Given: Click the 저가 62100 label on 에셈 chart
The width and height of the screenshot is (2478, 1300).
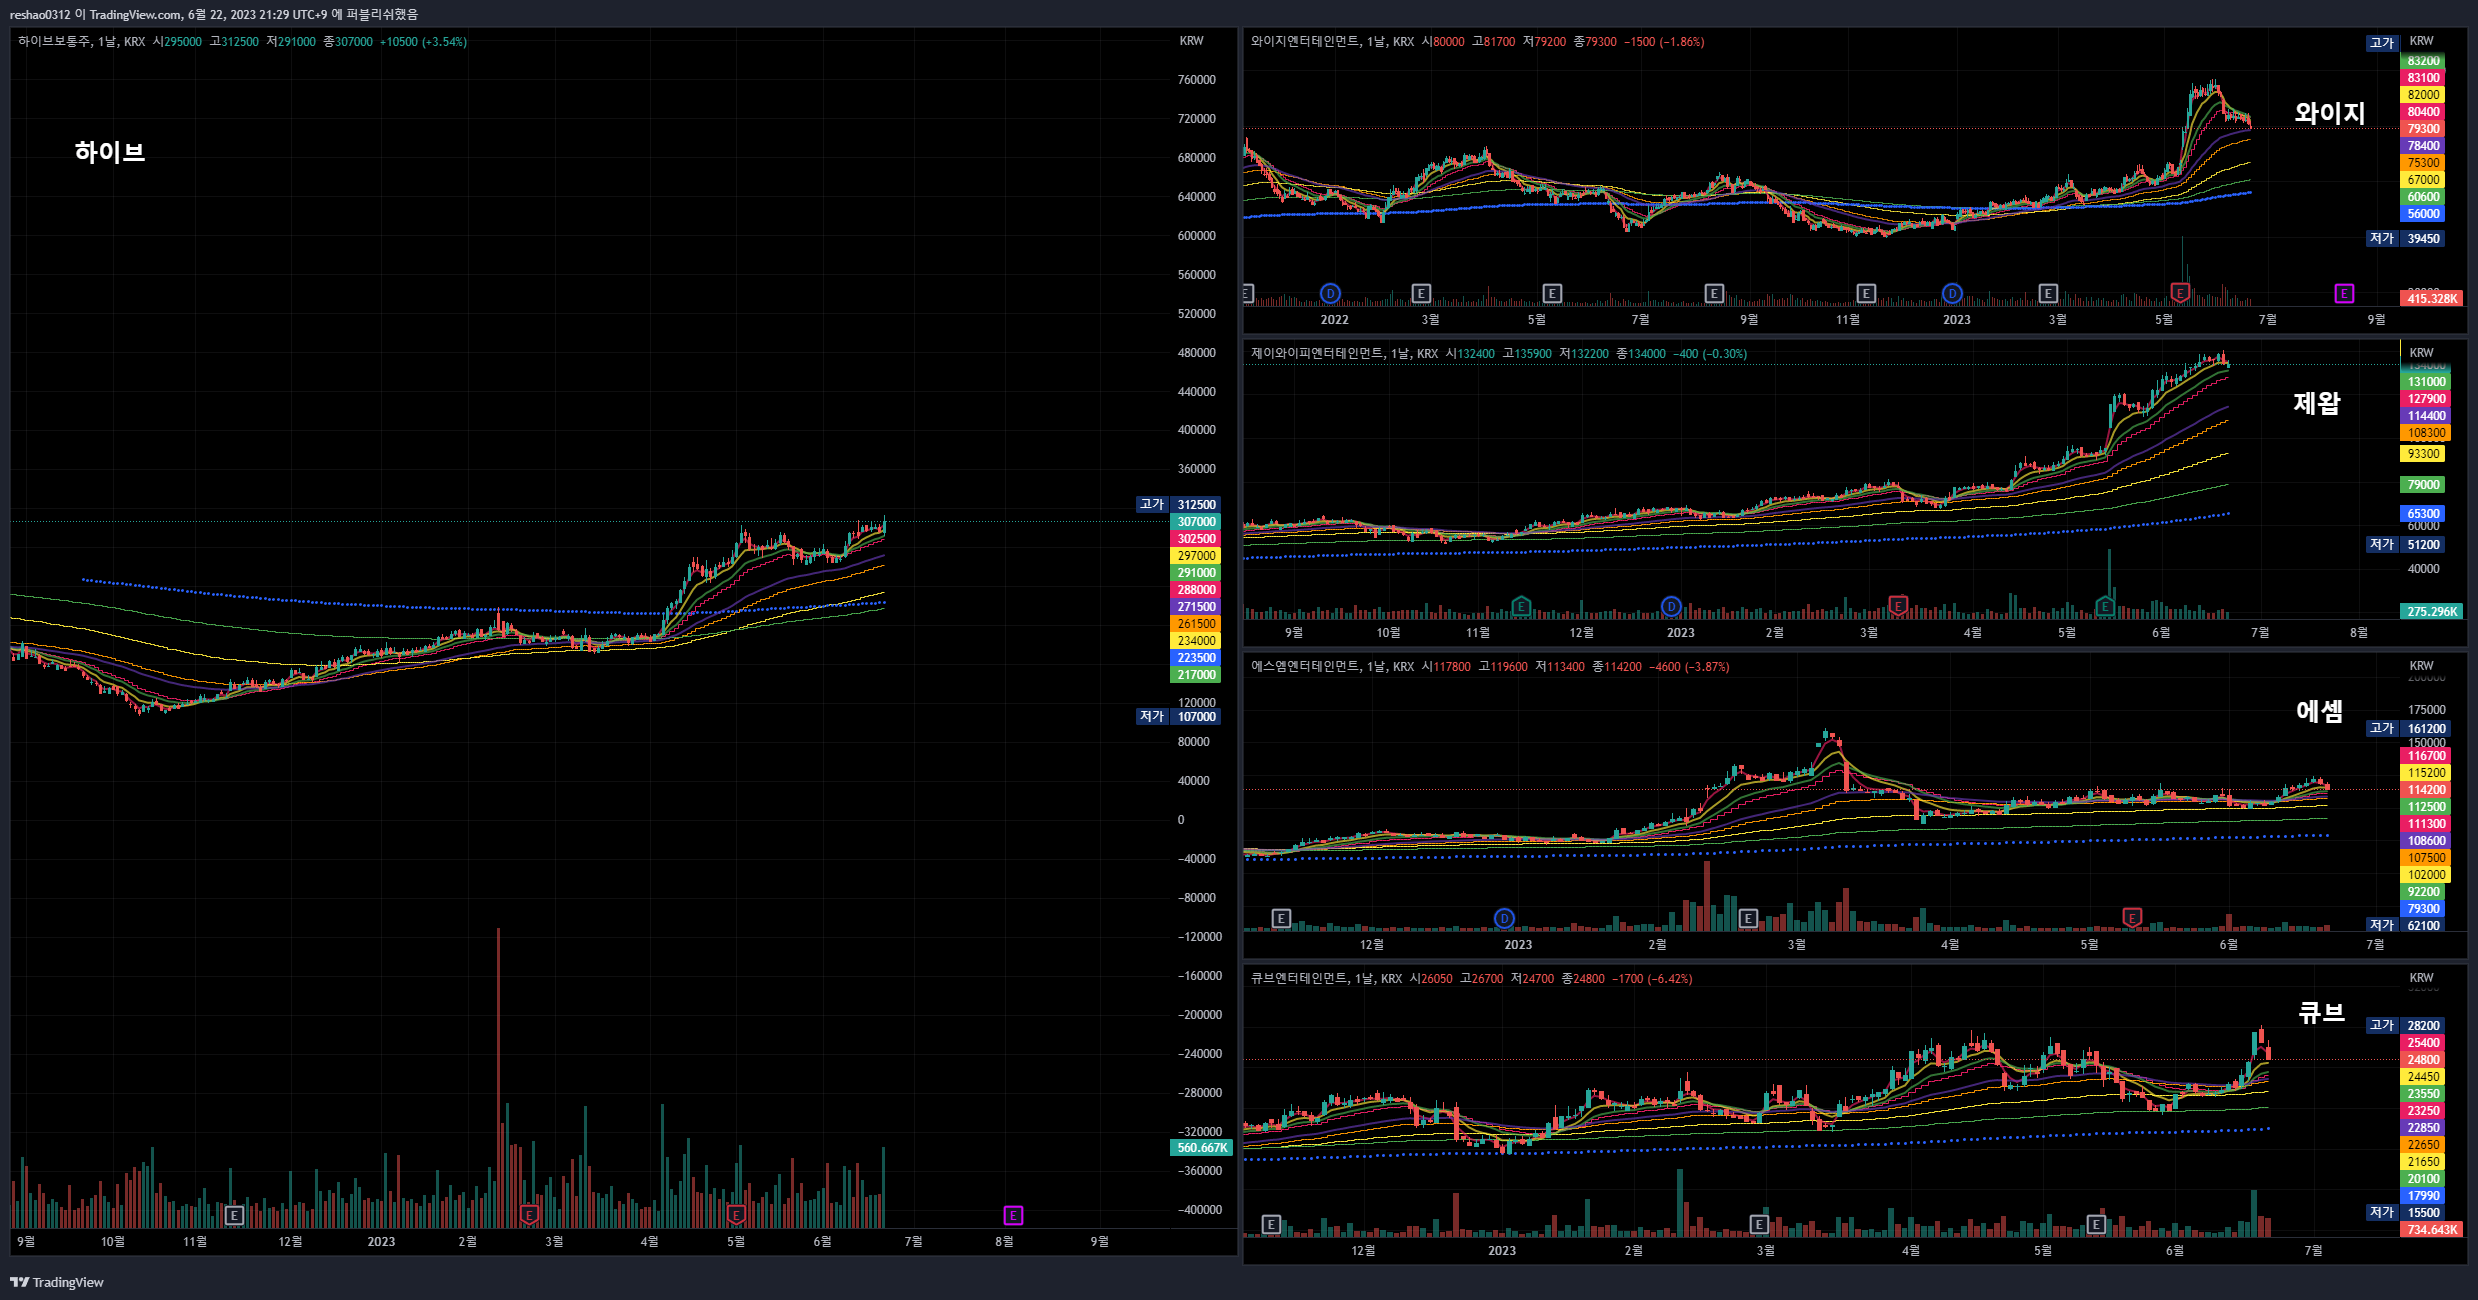Looking at the screenshot, I should coord(2405,926).
